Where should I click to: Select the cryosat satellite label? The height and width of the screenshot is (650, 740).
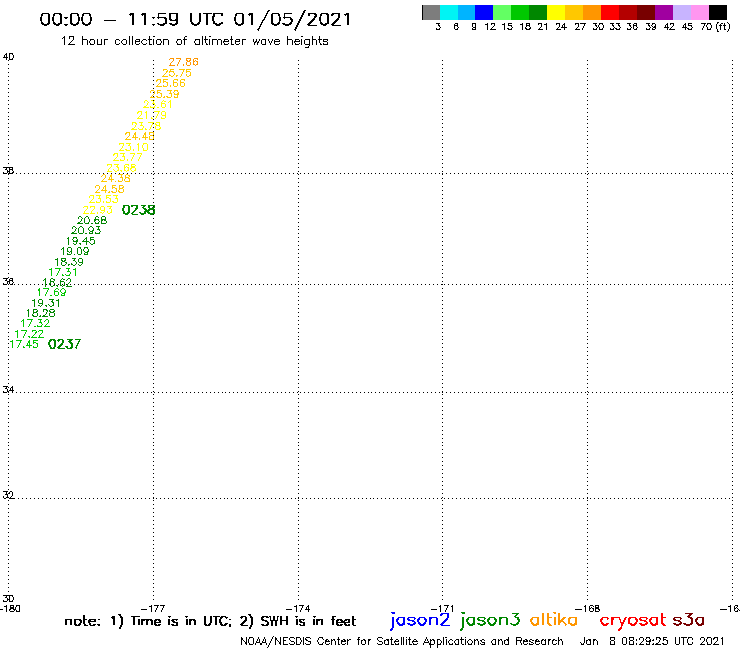click(x=633, y=620)
